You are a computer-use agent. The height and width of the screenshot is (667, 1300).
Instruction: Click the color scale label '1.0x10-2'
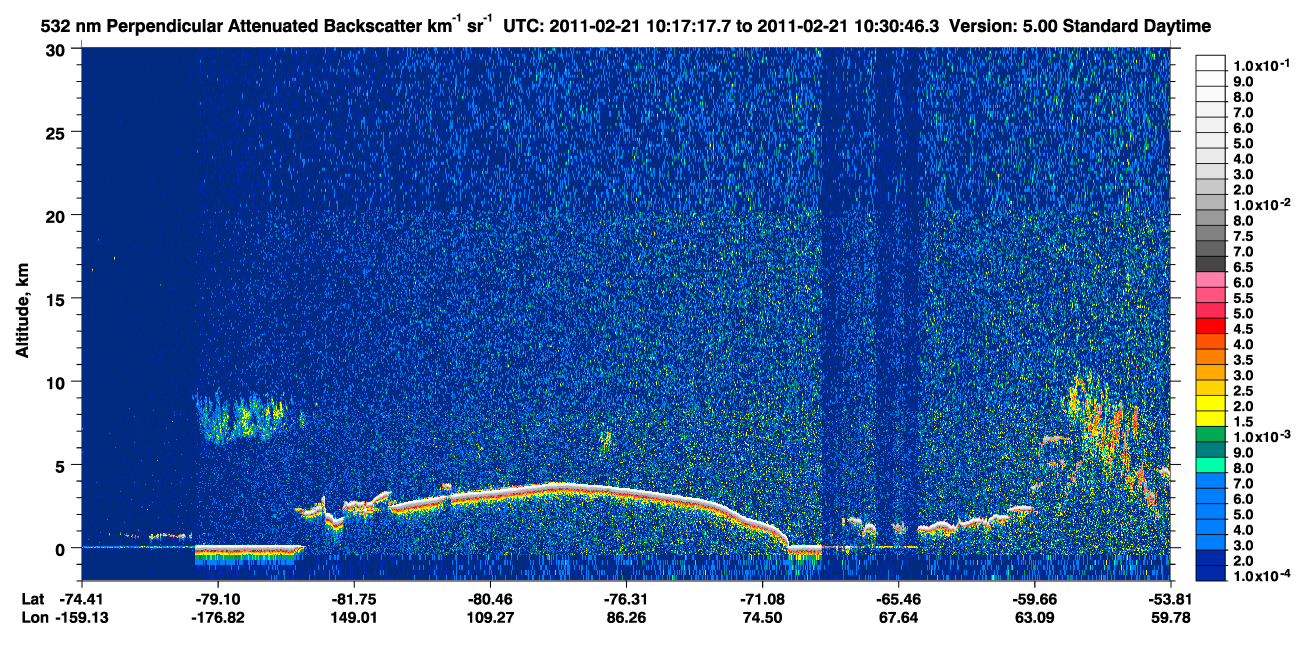click(1261, 204)
